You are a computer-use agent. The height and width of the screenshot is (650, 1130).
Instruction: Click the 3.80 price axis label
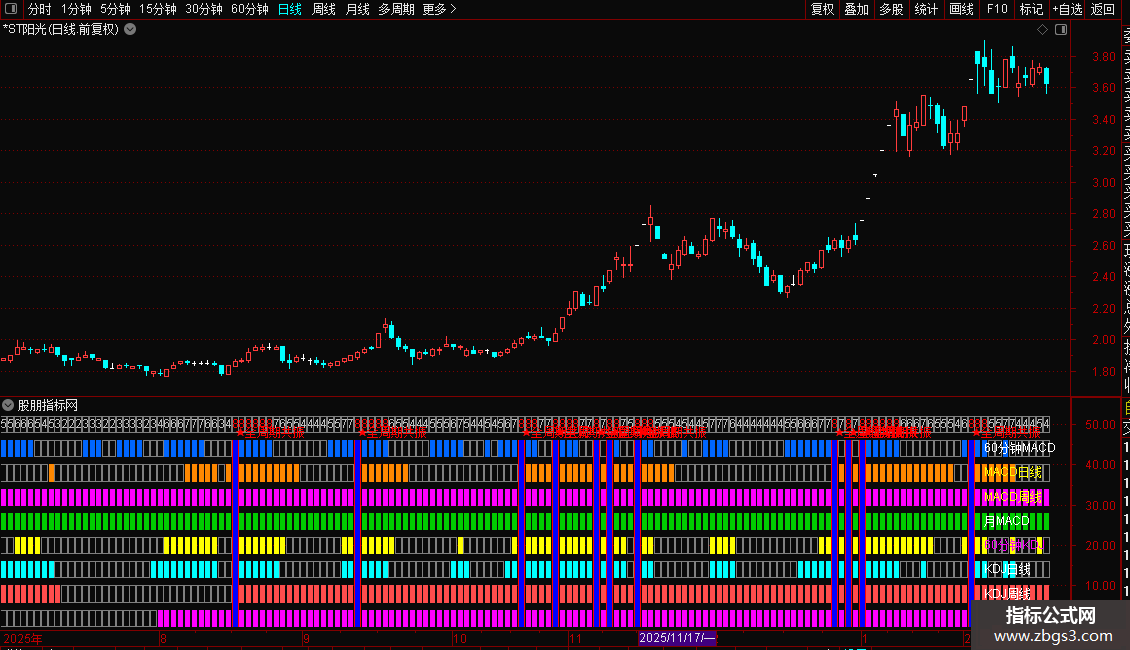pyautogui.click(x=1103, y=56)
